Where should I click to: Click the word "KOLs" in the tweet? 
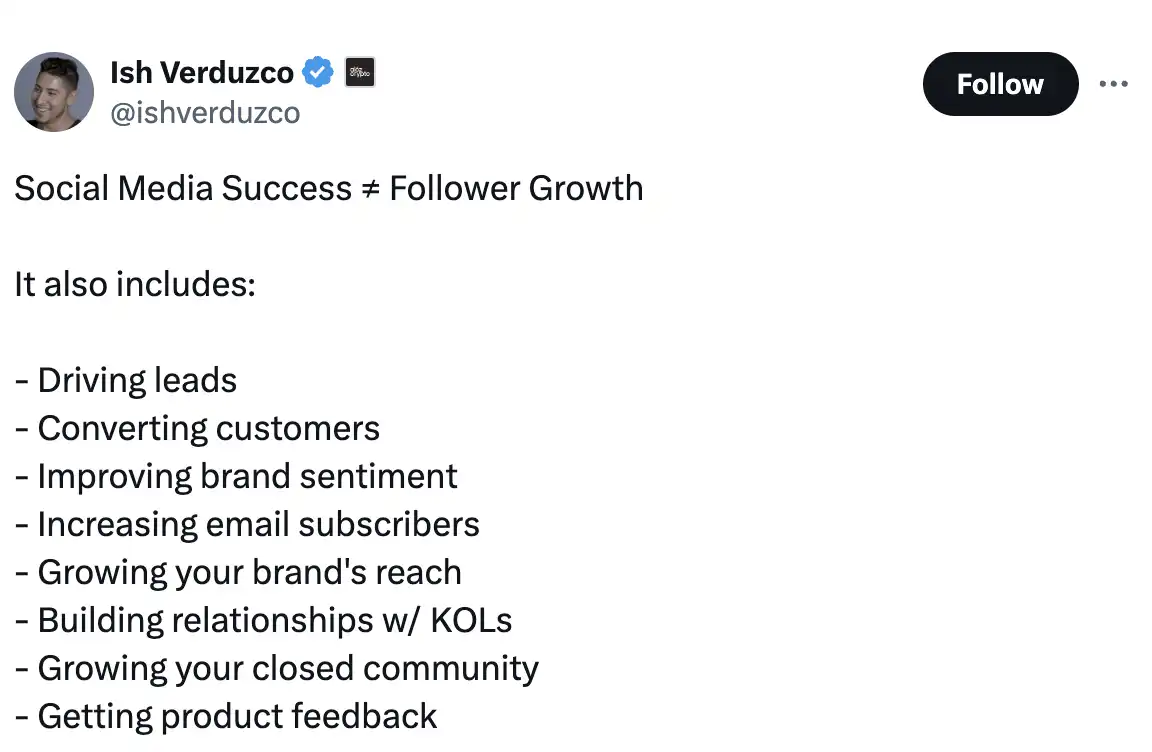pos(471,620)
